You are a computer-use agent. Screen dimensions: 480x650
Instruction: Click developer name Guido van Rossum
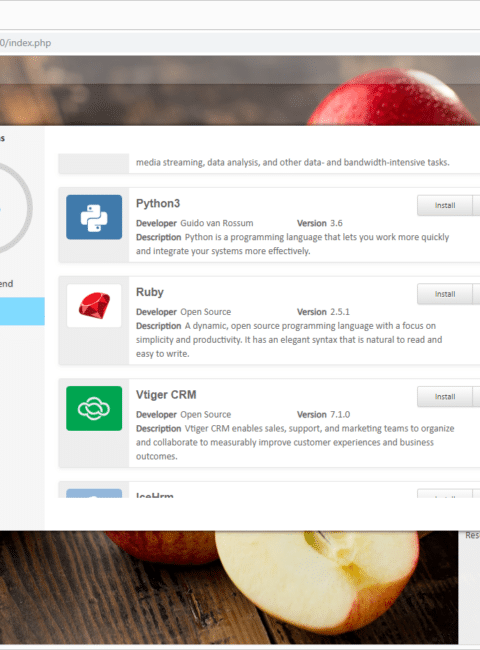[x=217, y=223]
